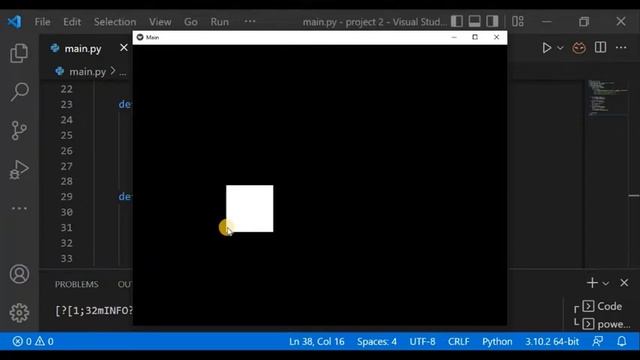Click the white square in Main window

coord(250,209)
